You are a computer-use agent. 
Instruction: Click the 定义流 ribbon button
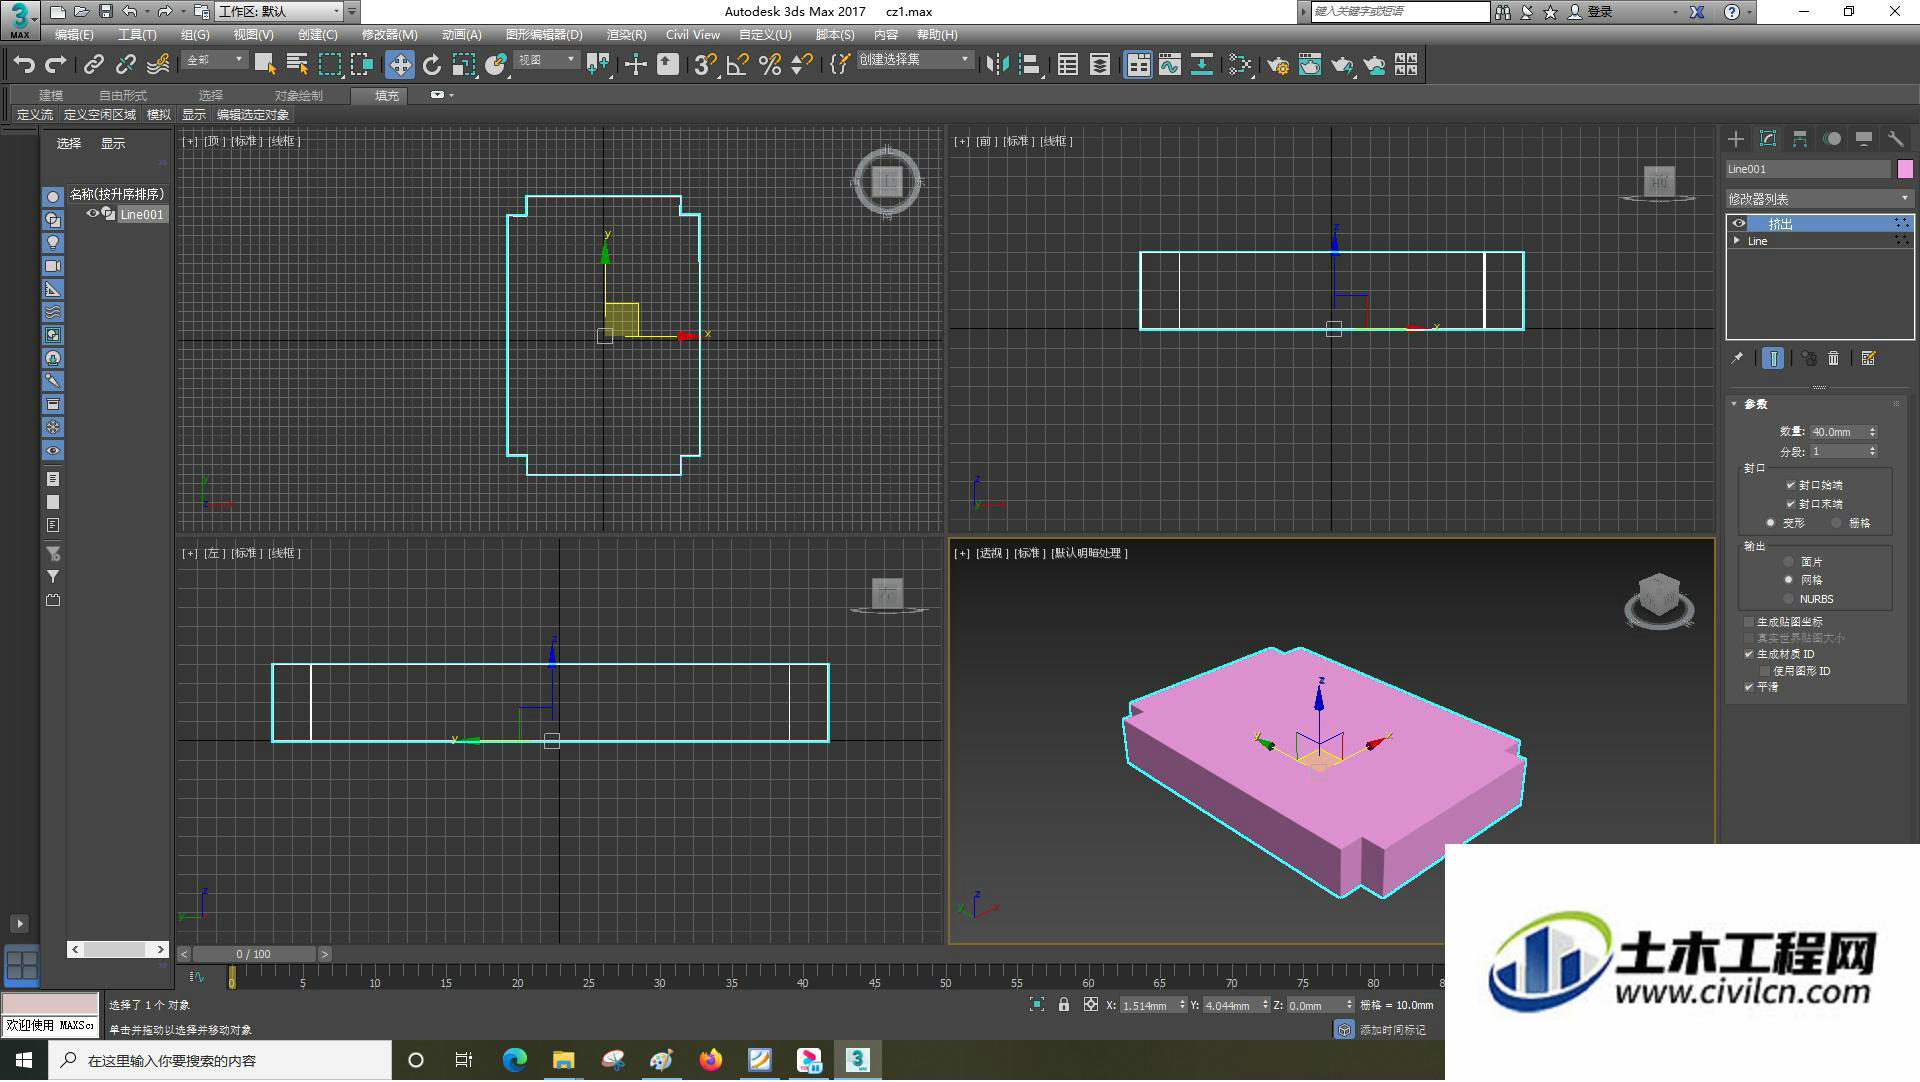tap(35, 115)
